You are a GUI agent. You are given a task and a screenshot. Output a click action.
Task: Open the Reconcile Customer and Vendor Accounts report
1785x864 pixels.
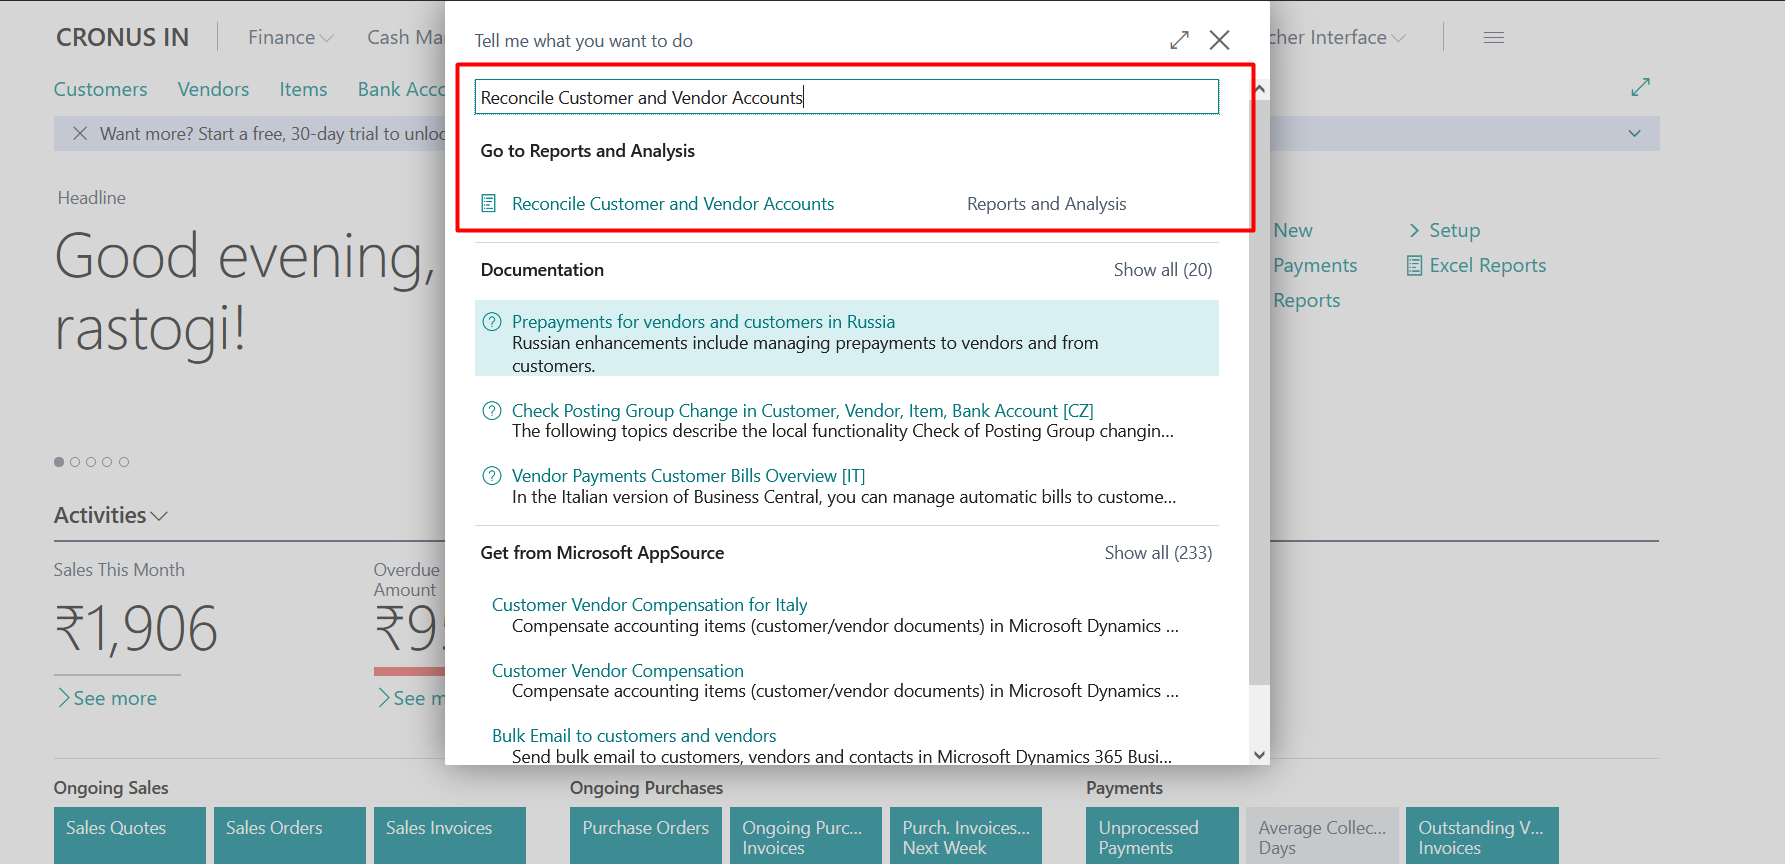tap(673, 204)
